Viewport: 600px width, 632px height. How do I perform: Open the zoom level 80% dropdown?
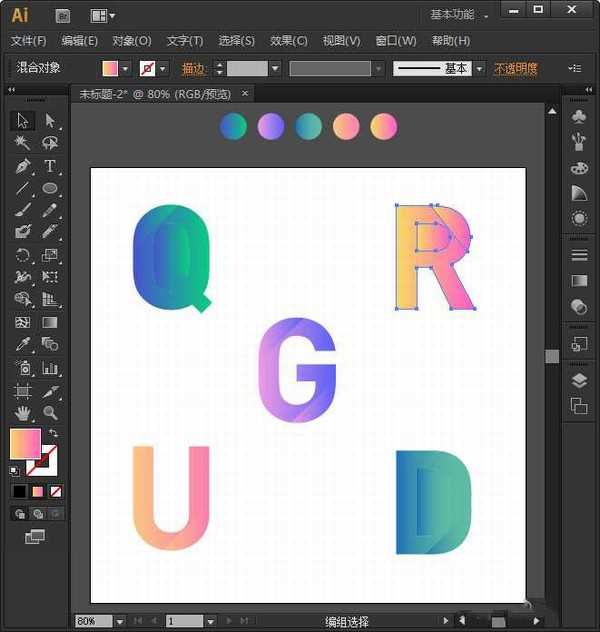pyautogui.click(x=119, y=621)
